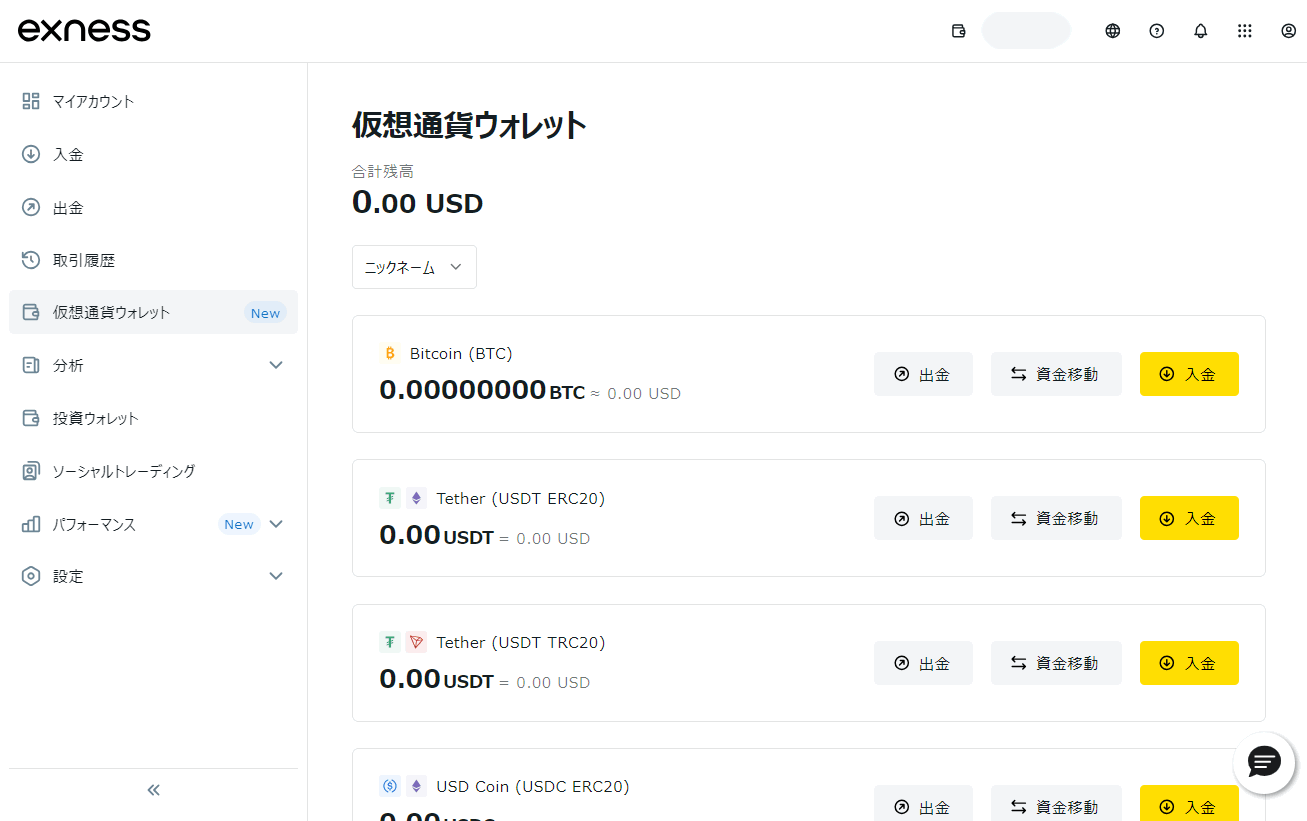The width and height of the screenshot is (1307, 821).
Task: Open 入金 in the sidebar
Action: point(153,154)
